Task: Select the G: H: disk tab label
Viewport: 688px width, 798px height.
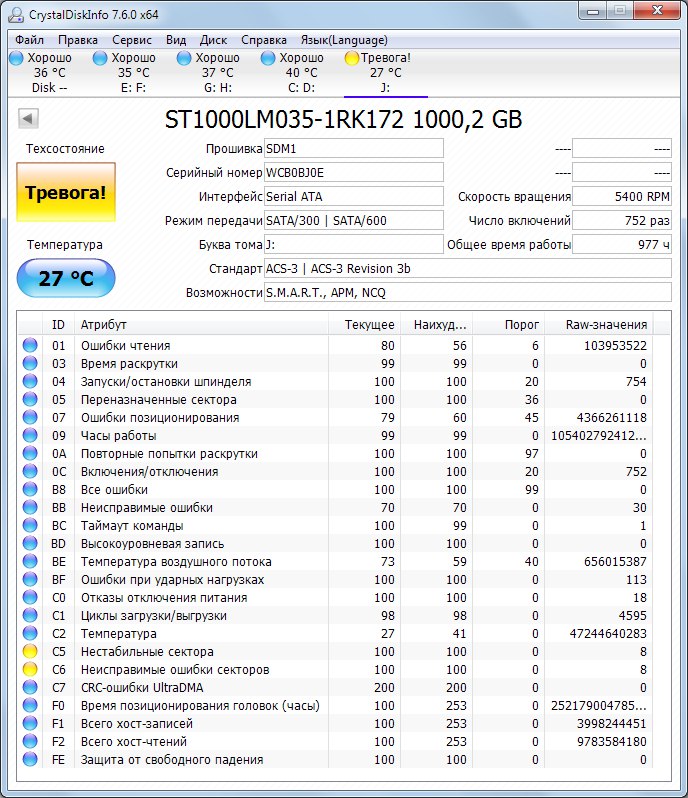Action: coord(218,88)
